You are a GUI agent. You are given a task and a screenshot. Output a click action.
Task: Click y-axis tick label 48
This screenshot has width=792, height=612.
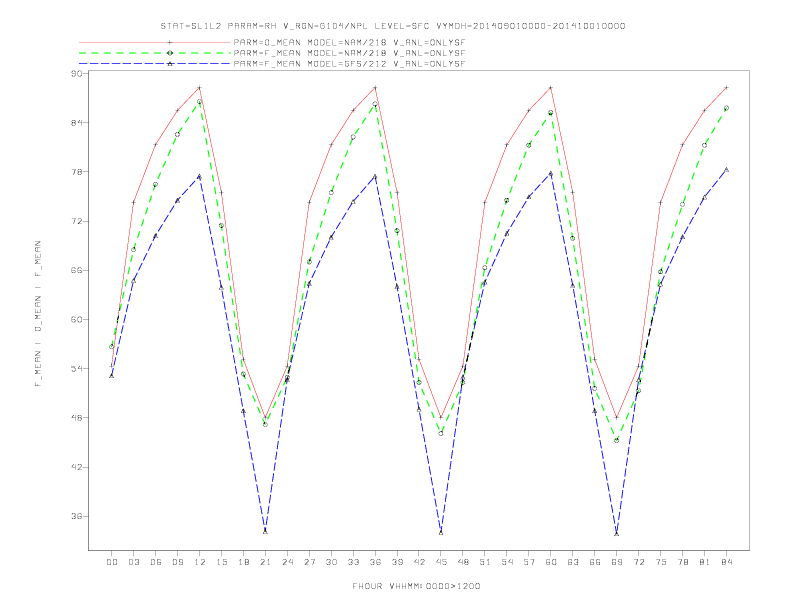[77, 418]
